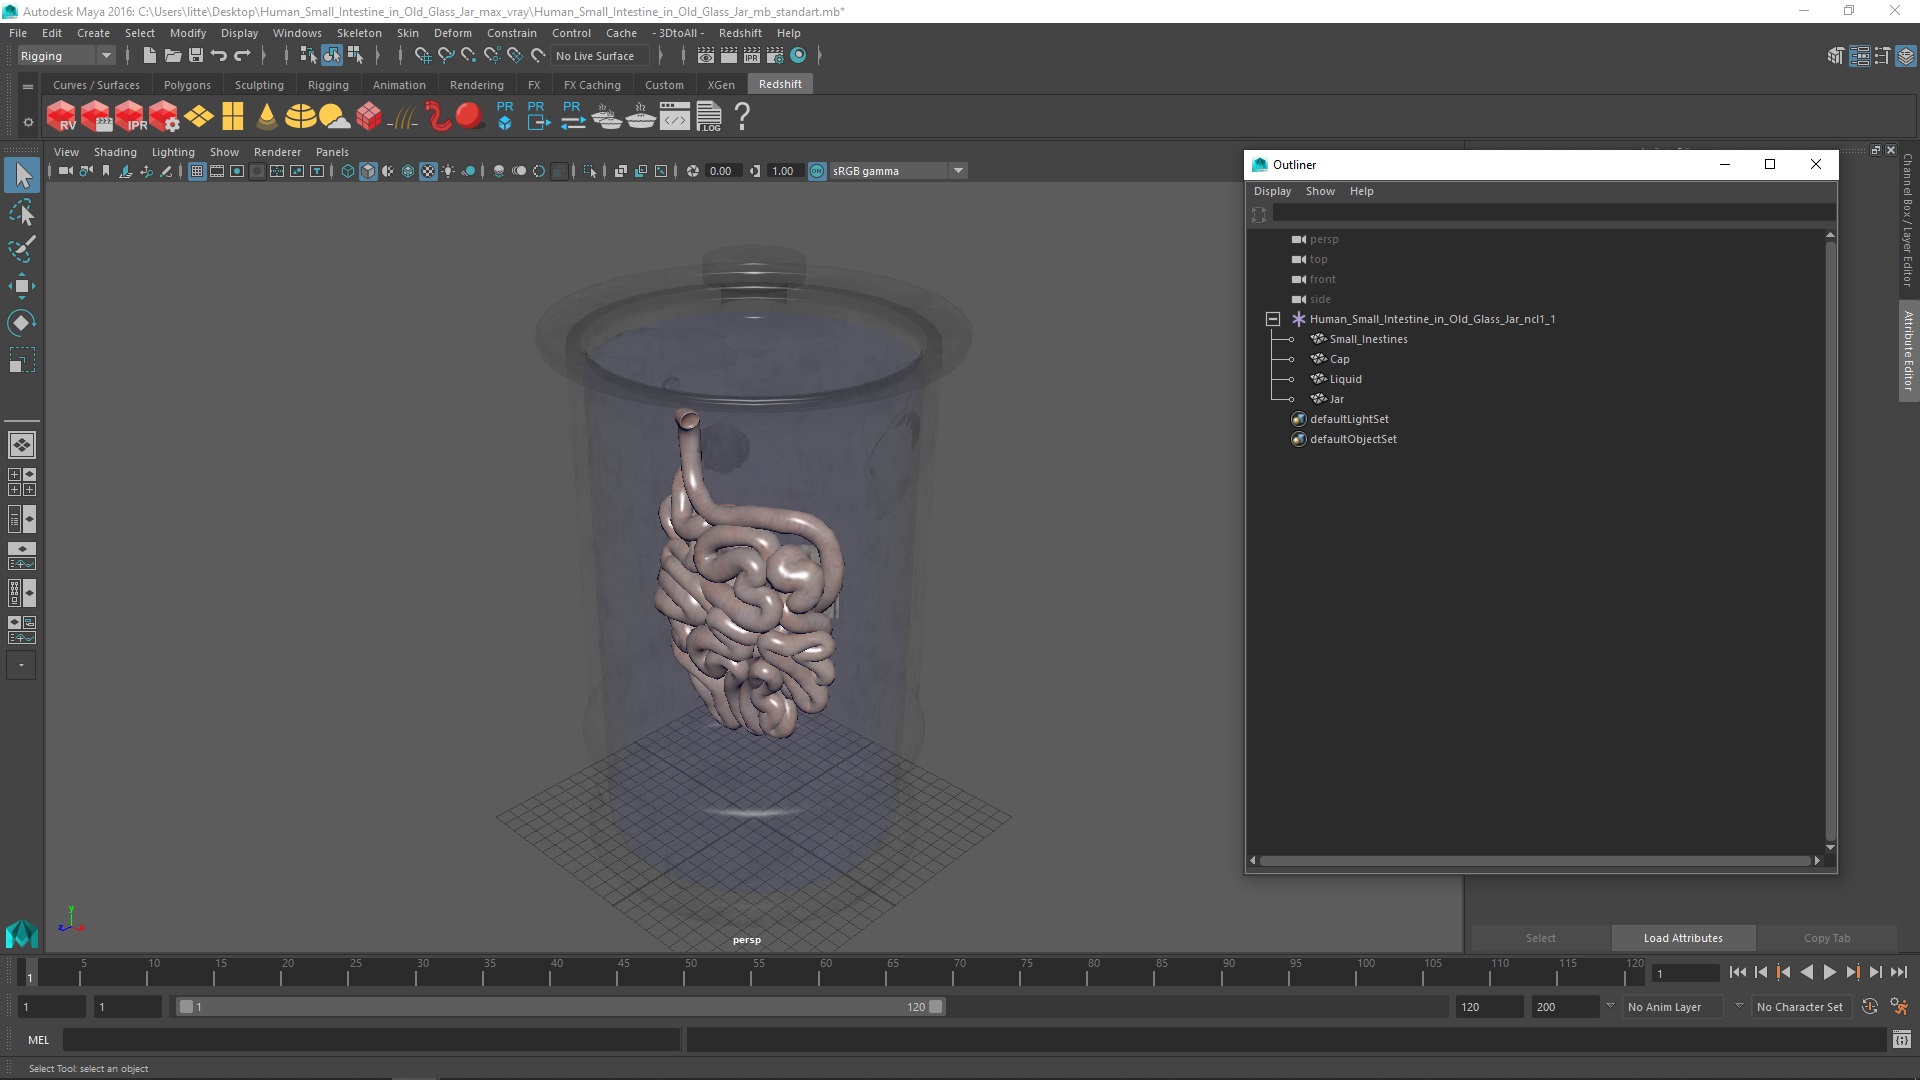Viewport: 1920px width, 1080px height.
Task: Click the Load Attributes button
Action: 1683,938
